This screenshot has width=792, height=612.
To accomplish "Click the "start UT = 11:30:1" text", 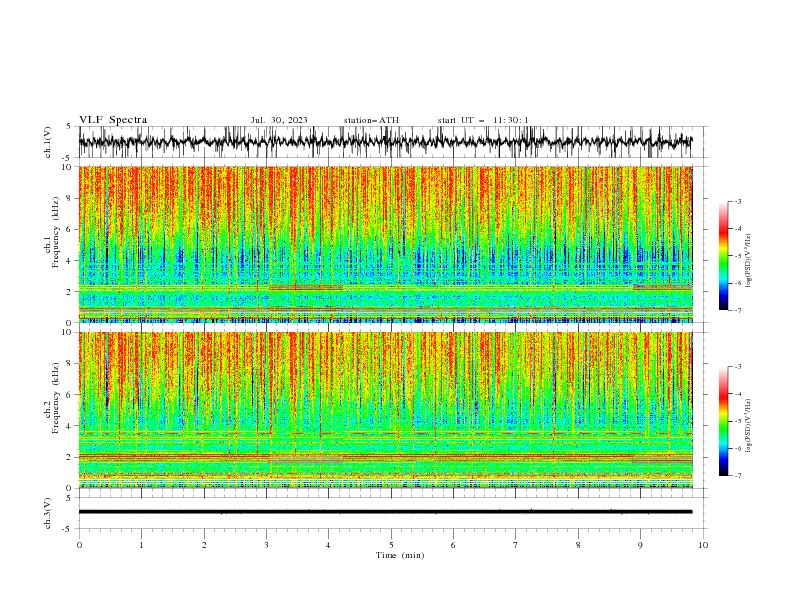I will coord(483,120).
